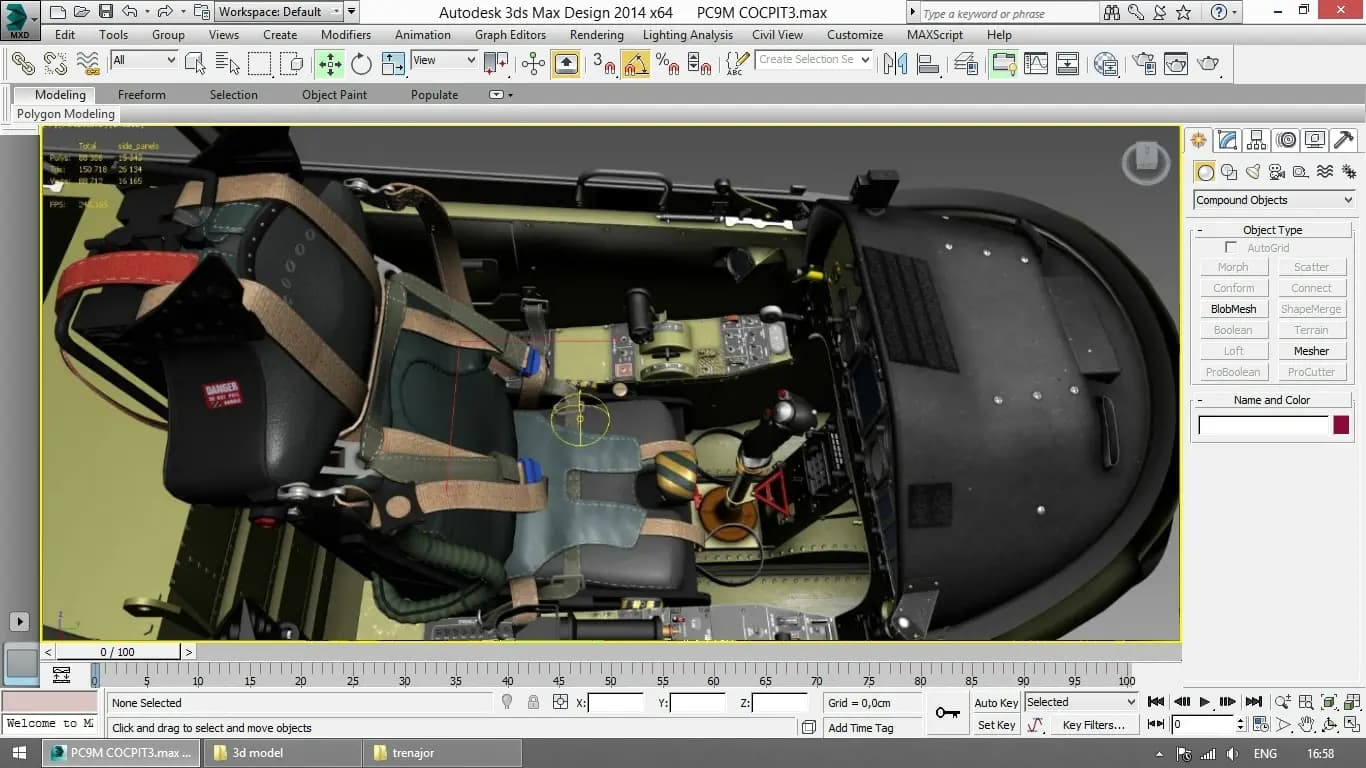Switch to the Modify command panel tab
Image resolution: width=1366 pixels, height=768 pixels.
coord(1227,140)
